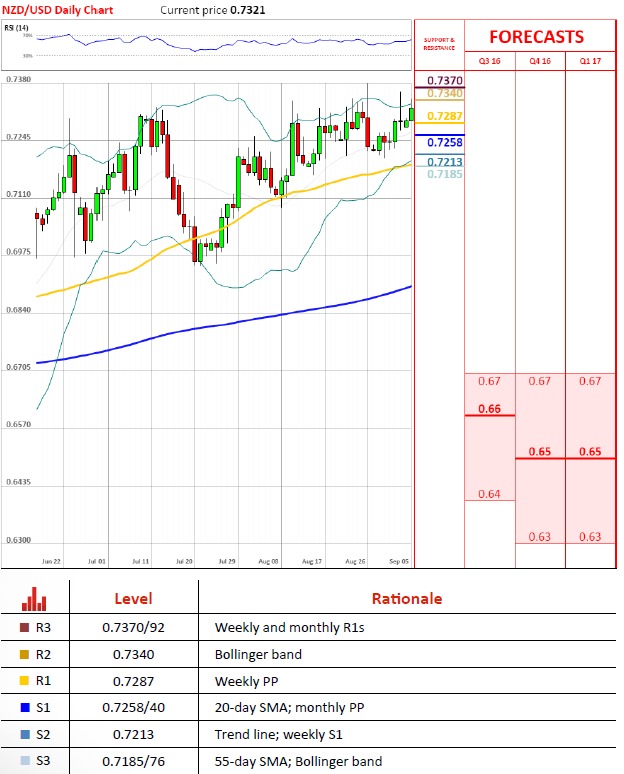Click the R3 dark red color swatch
This screenshot has height=774, width=624.
(x=24, y=627)
